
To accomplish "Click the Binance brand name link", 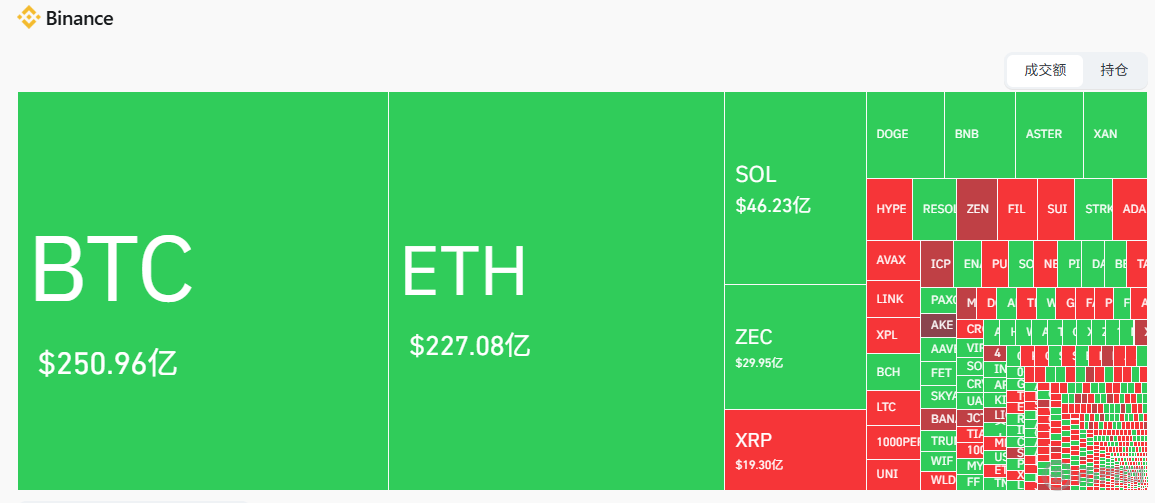I will click(79, 18).
